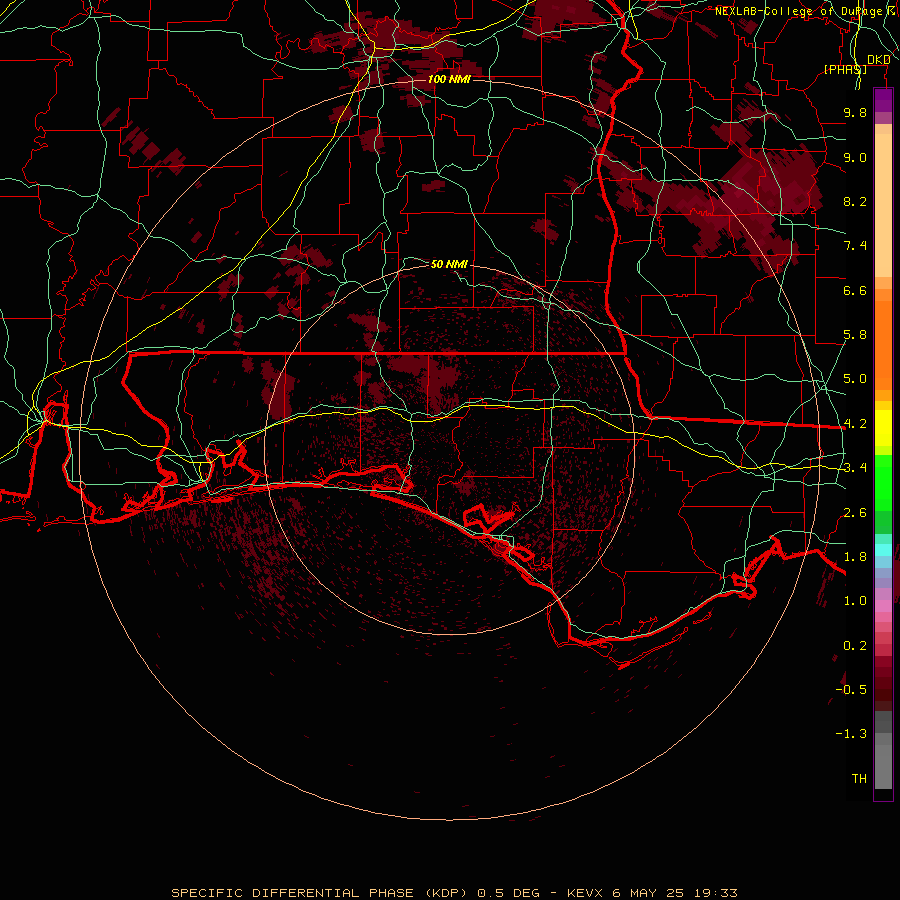Click the 50 NMI range ring label
Screen dimensions: 900x900
point(449,264)
